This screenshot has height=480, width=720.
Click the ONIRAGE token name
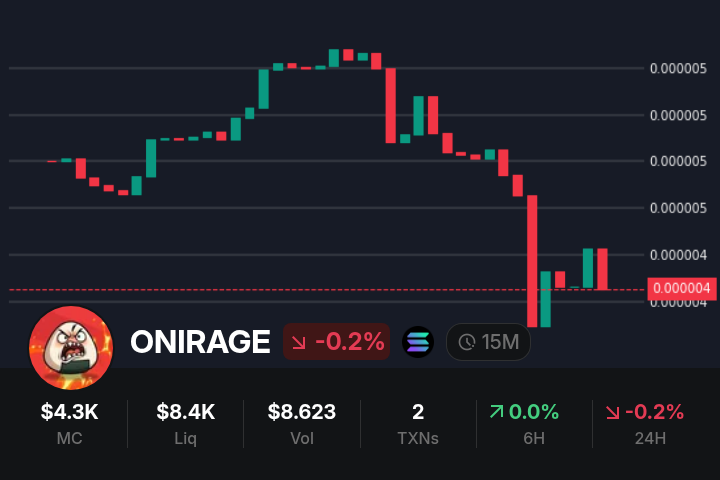[x=200, y=342]
